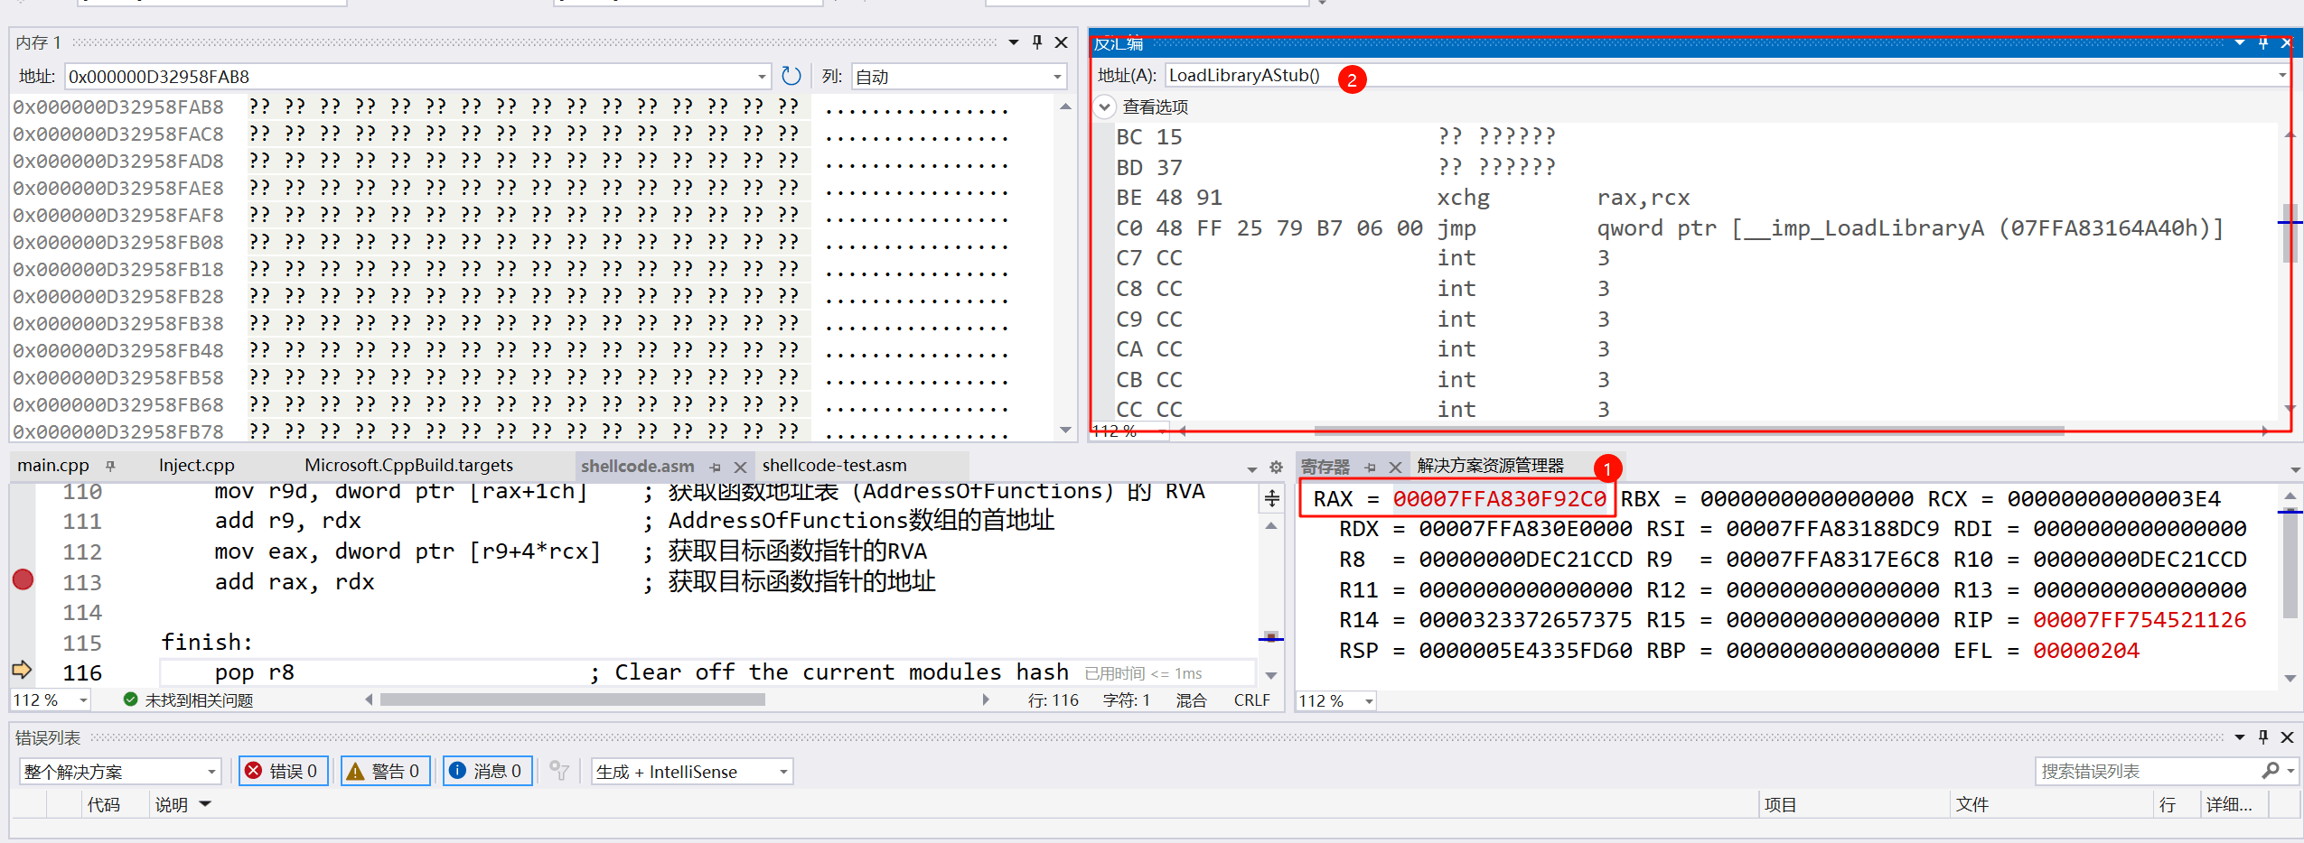Open the 生成 + IntelliSense dropdown

click(x=691, y=771)
